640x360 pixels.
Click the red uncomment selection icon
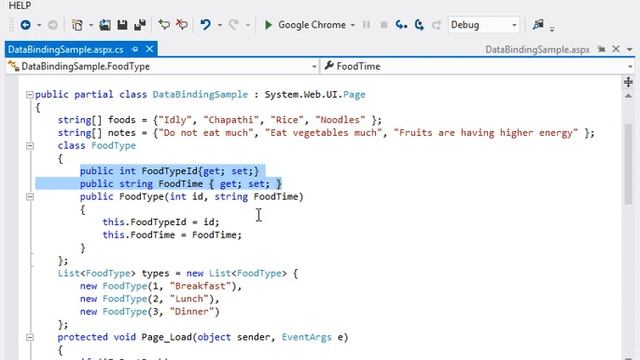(x=182, y=25)
